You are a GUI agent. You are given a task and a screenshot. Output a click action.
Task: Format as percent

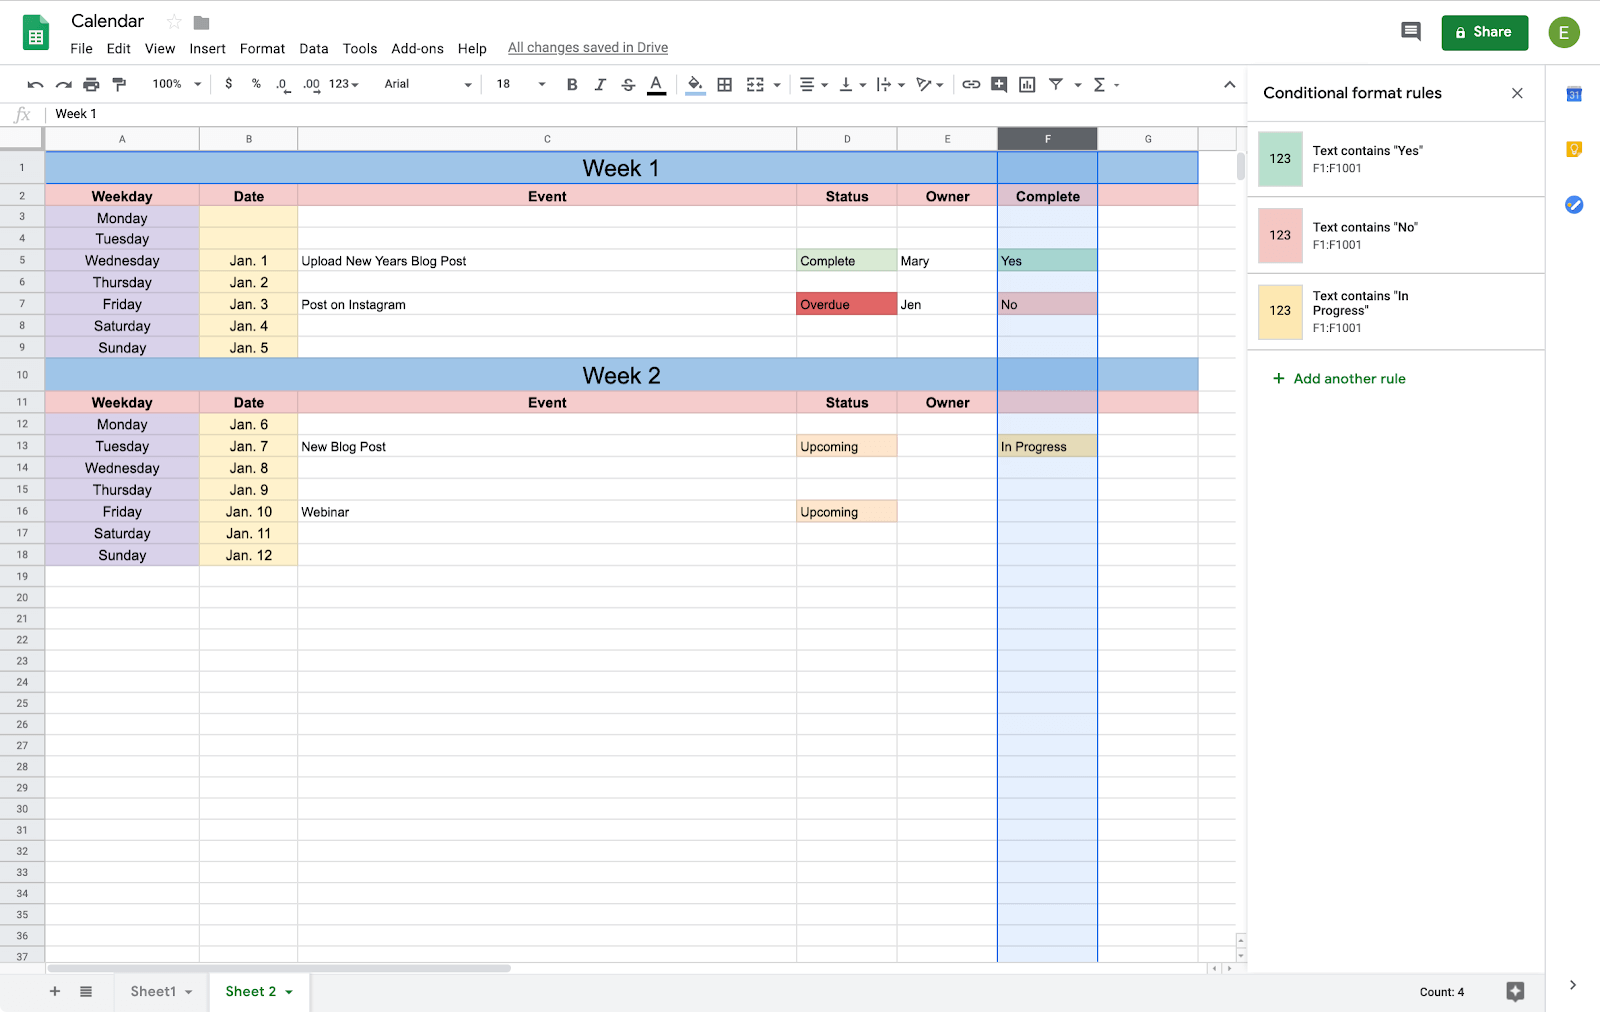click(256, 84)
